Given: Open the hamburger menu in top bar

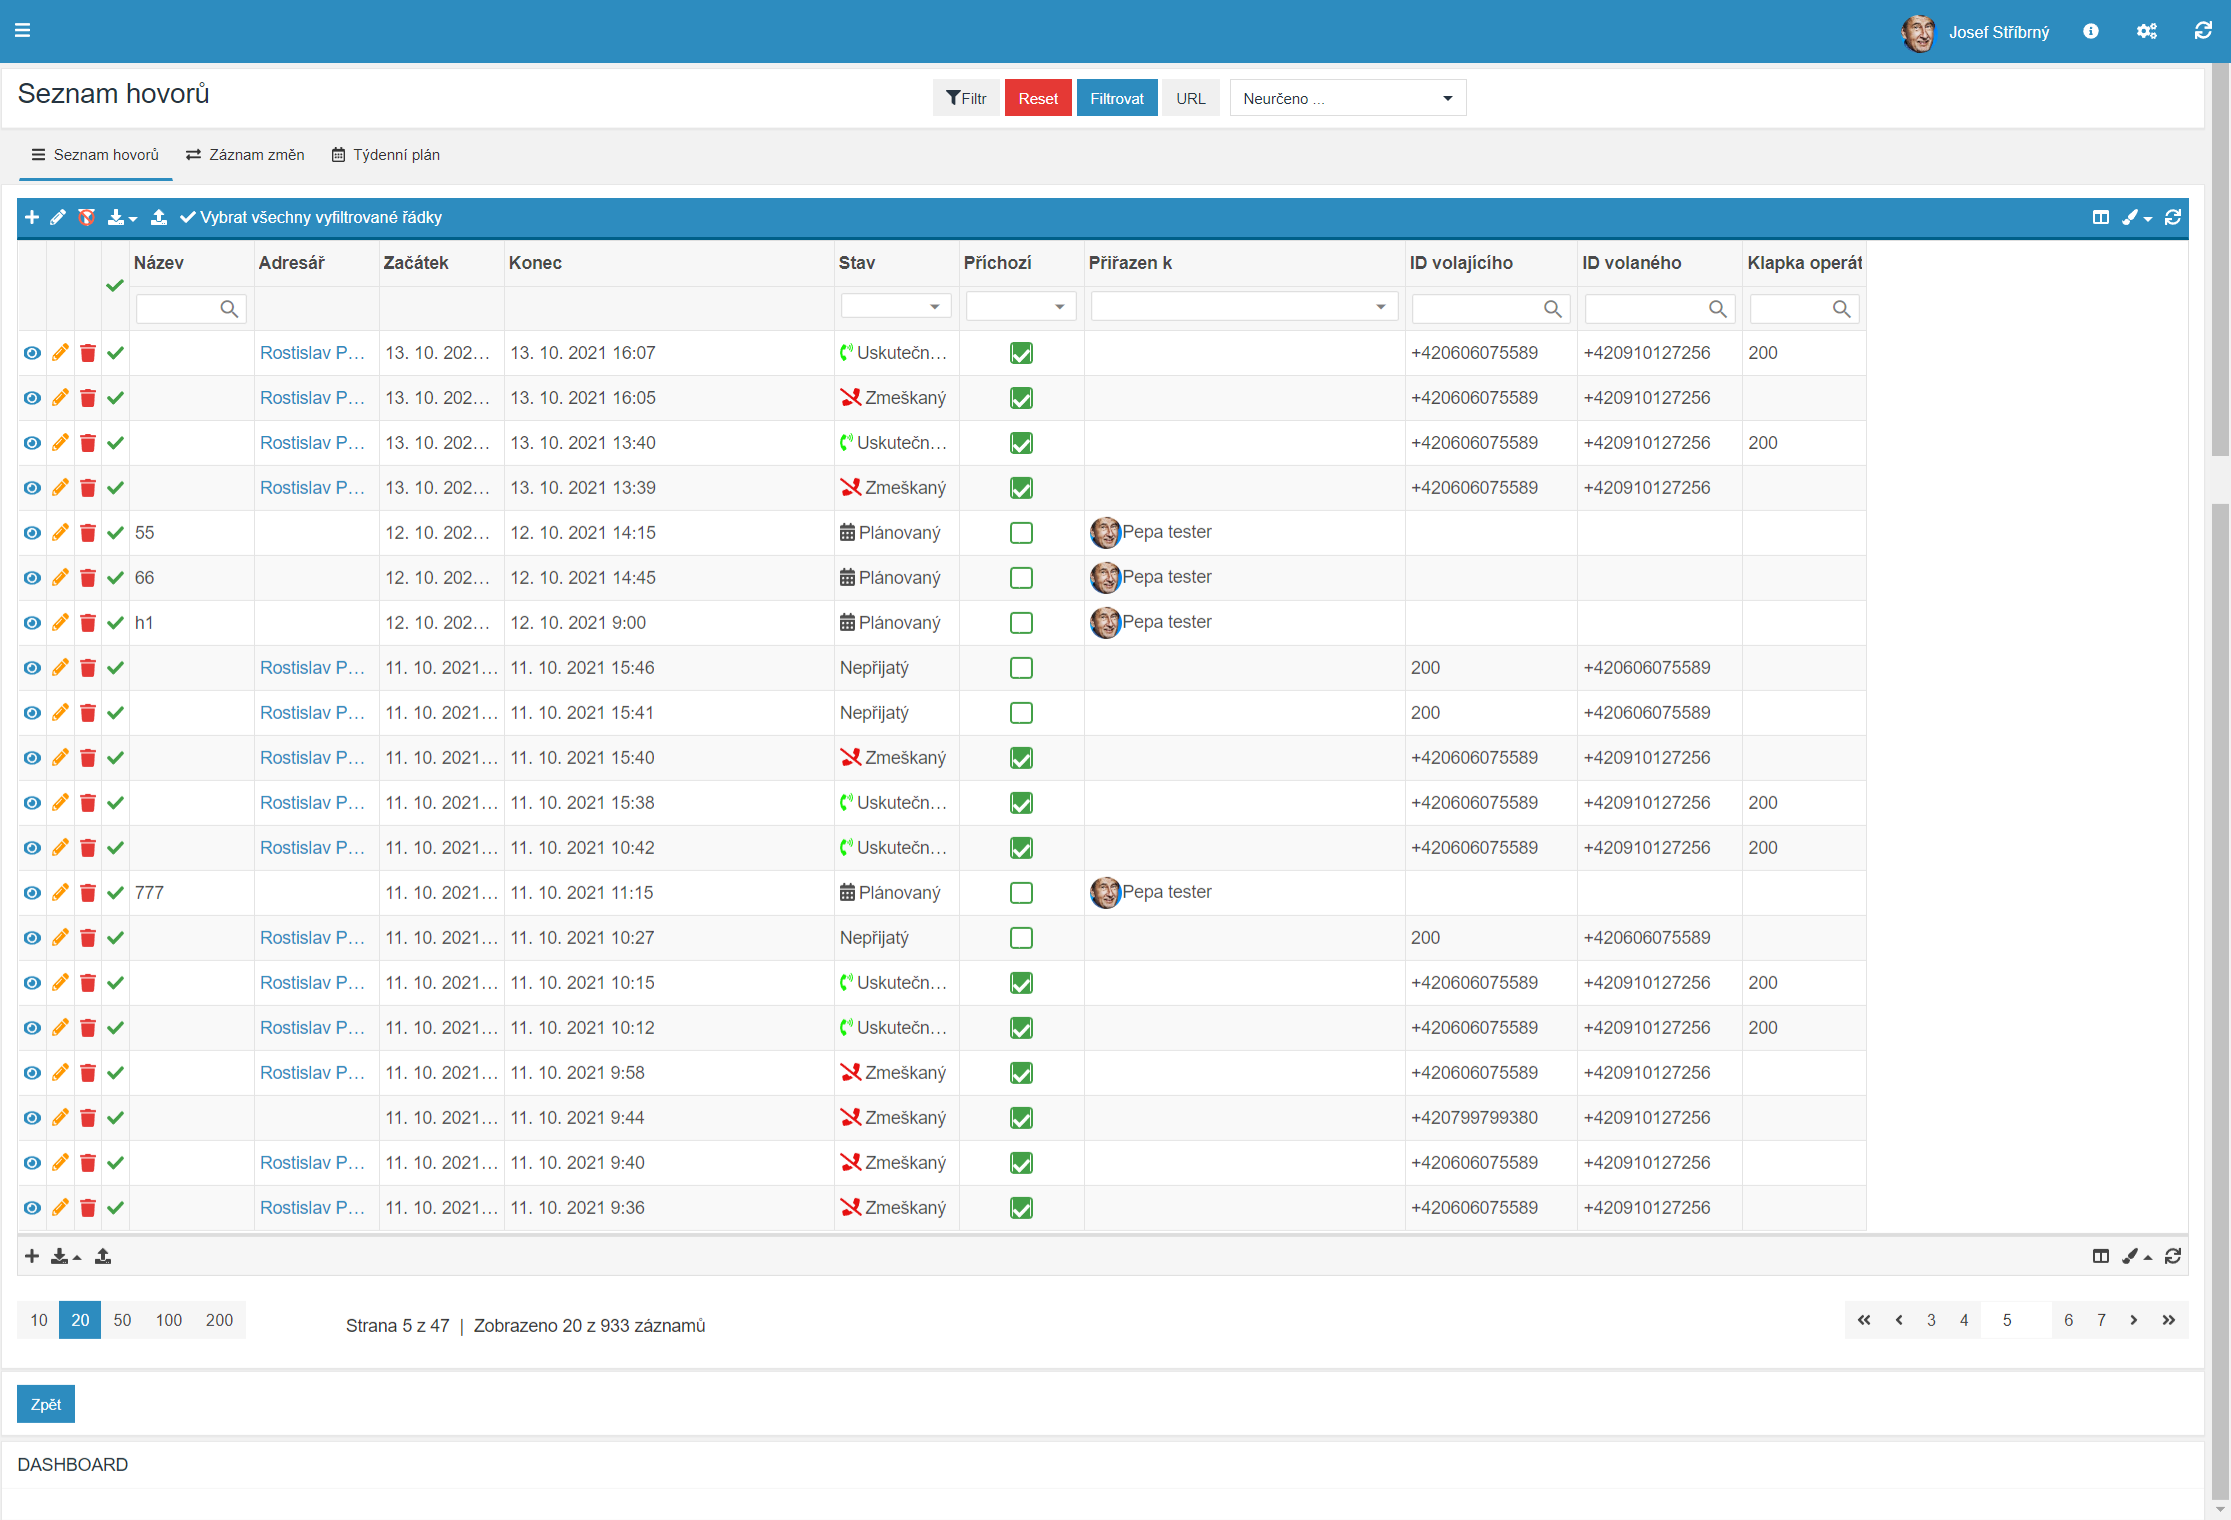Looking at the screenshot, I should [22, 30].
